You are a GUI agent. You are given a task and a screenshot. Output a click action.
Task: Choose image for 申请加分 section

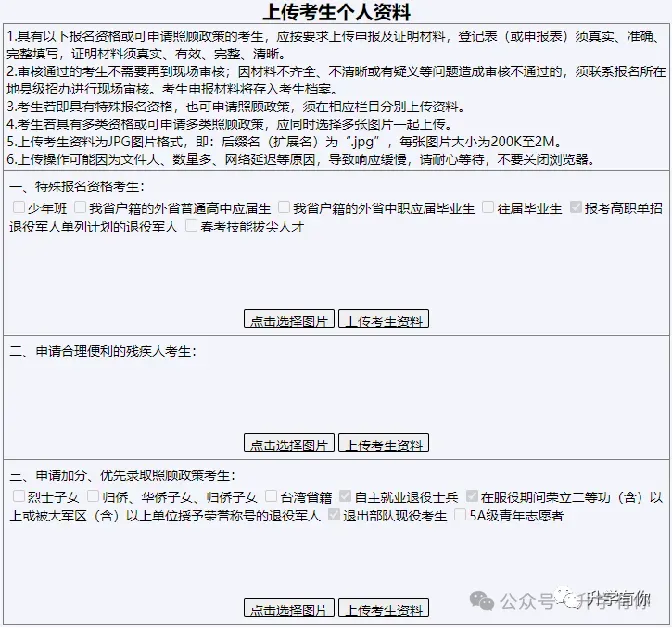tap(289, 608)
